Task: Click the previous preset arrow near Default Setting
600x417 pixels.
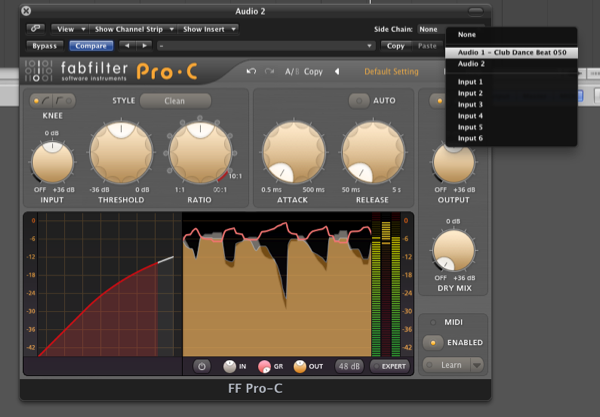Action: (337, 71)
